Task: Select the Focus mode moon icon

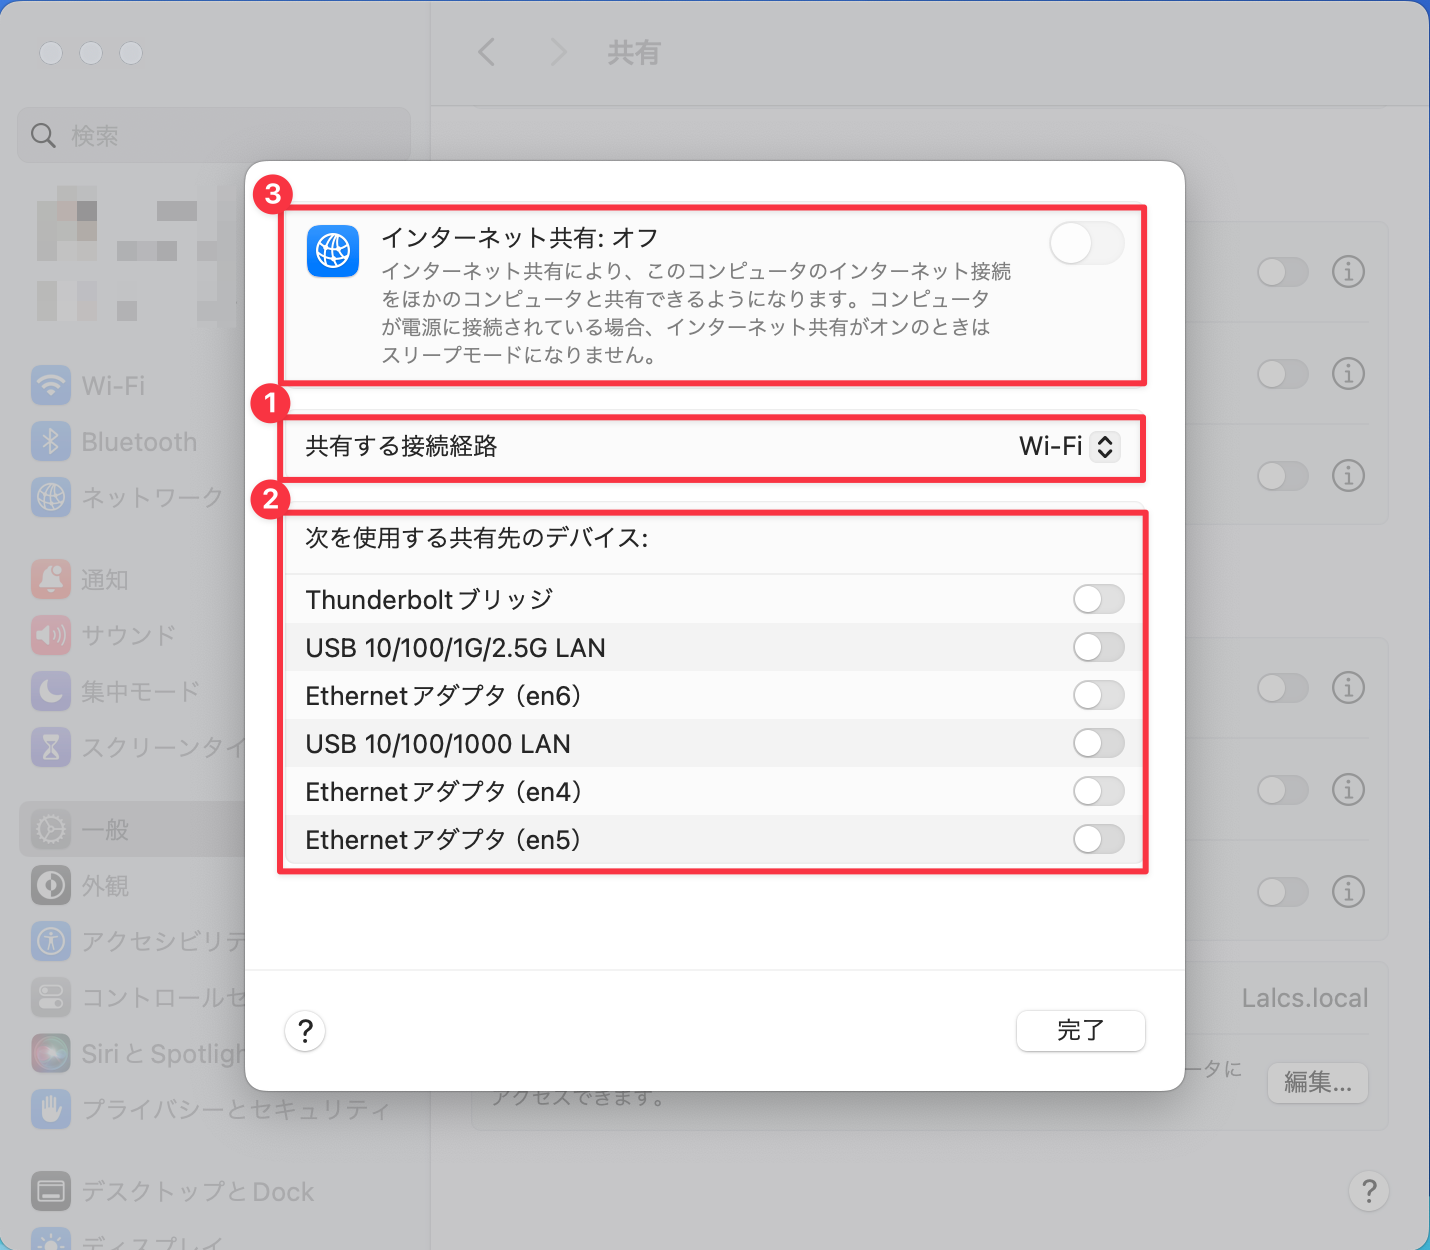Action: point(51,691)
